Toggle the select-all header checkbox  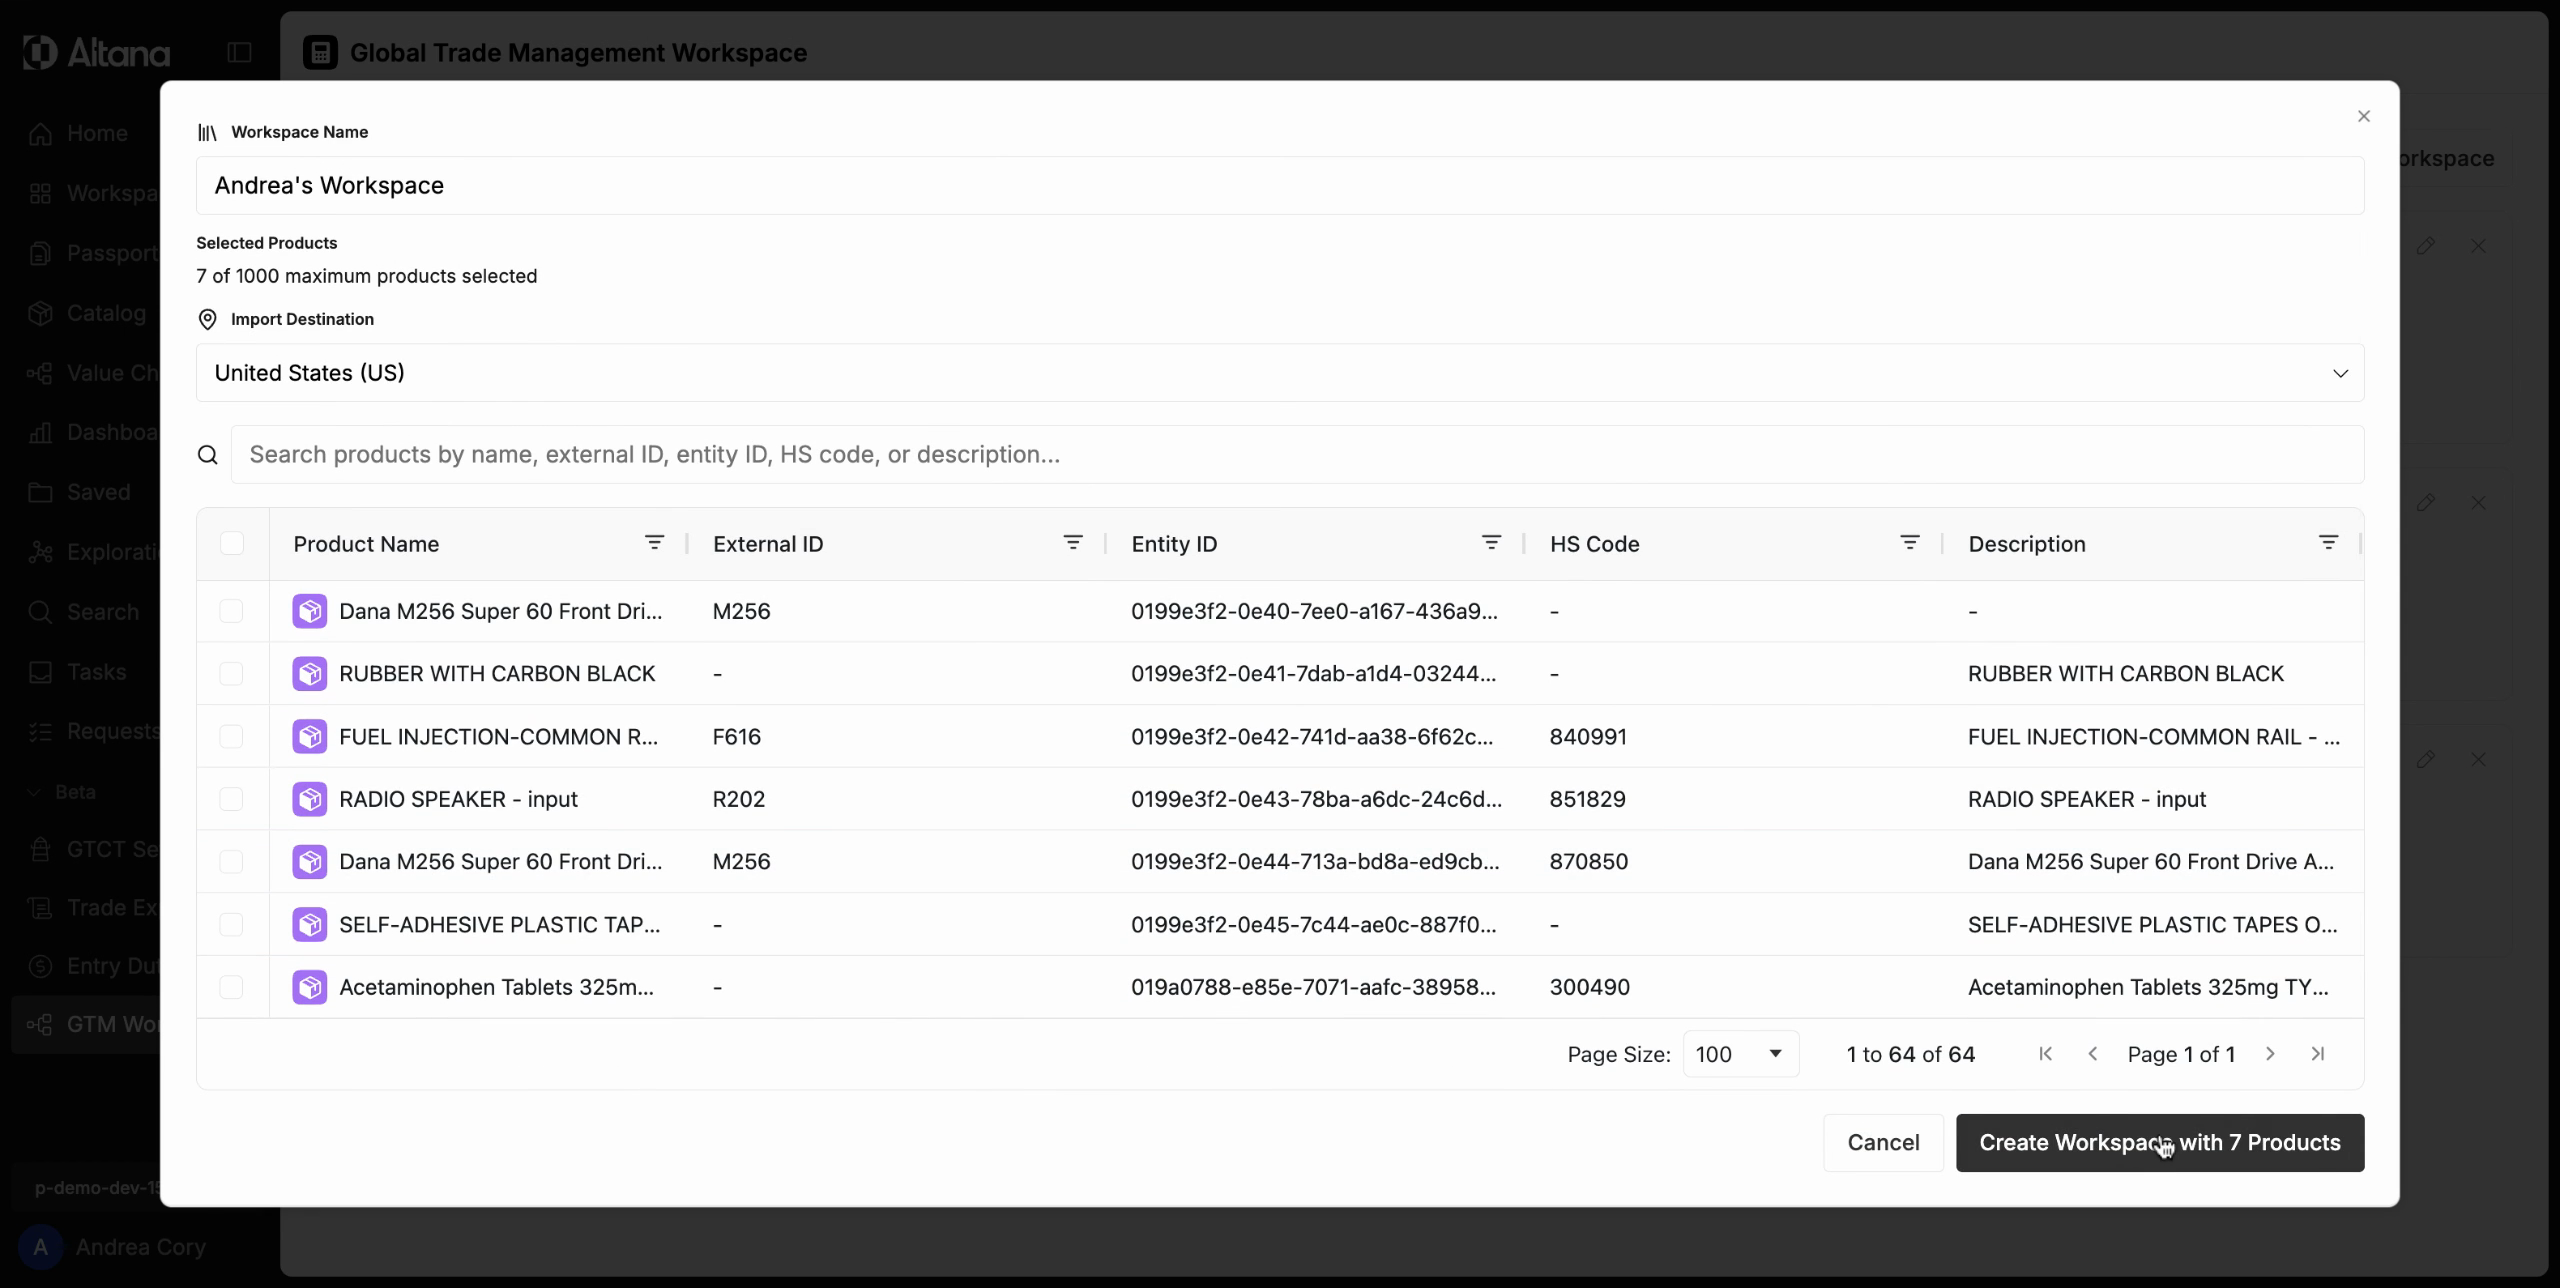(x=232, y=543)
